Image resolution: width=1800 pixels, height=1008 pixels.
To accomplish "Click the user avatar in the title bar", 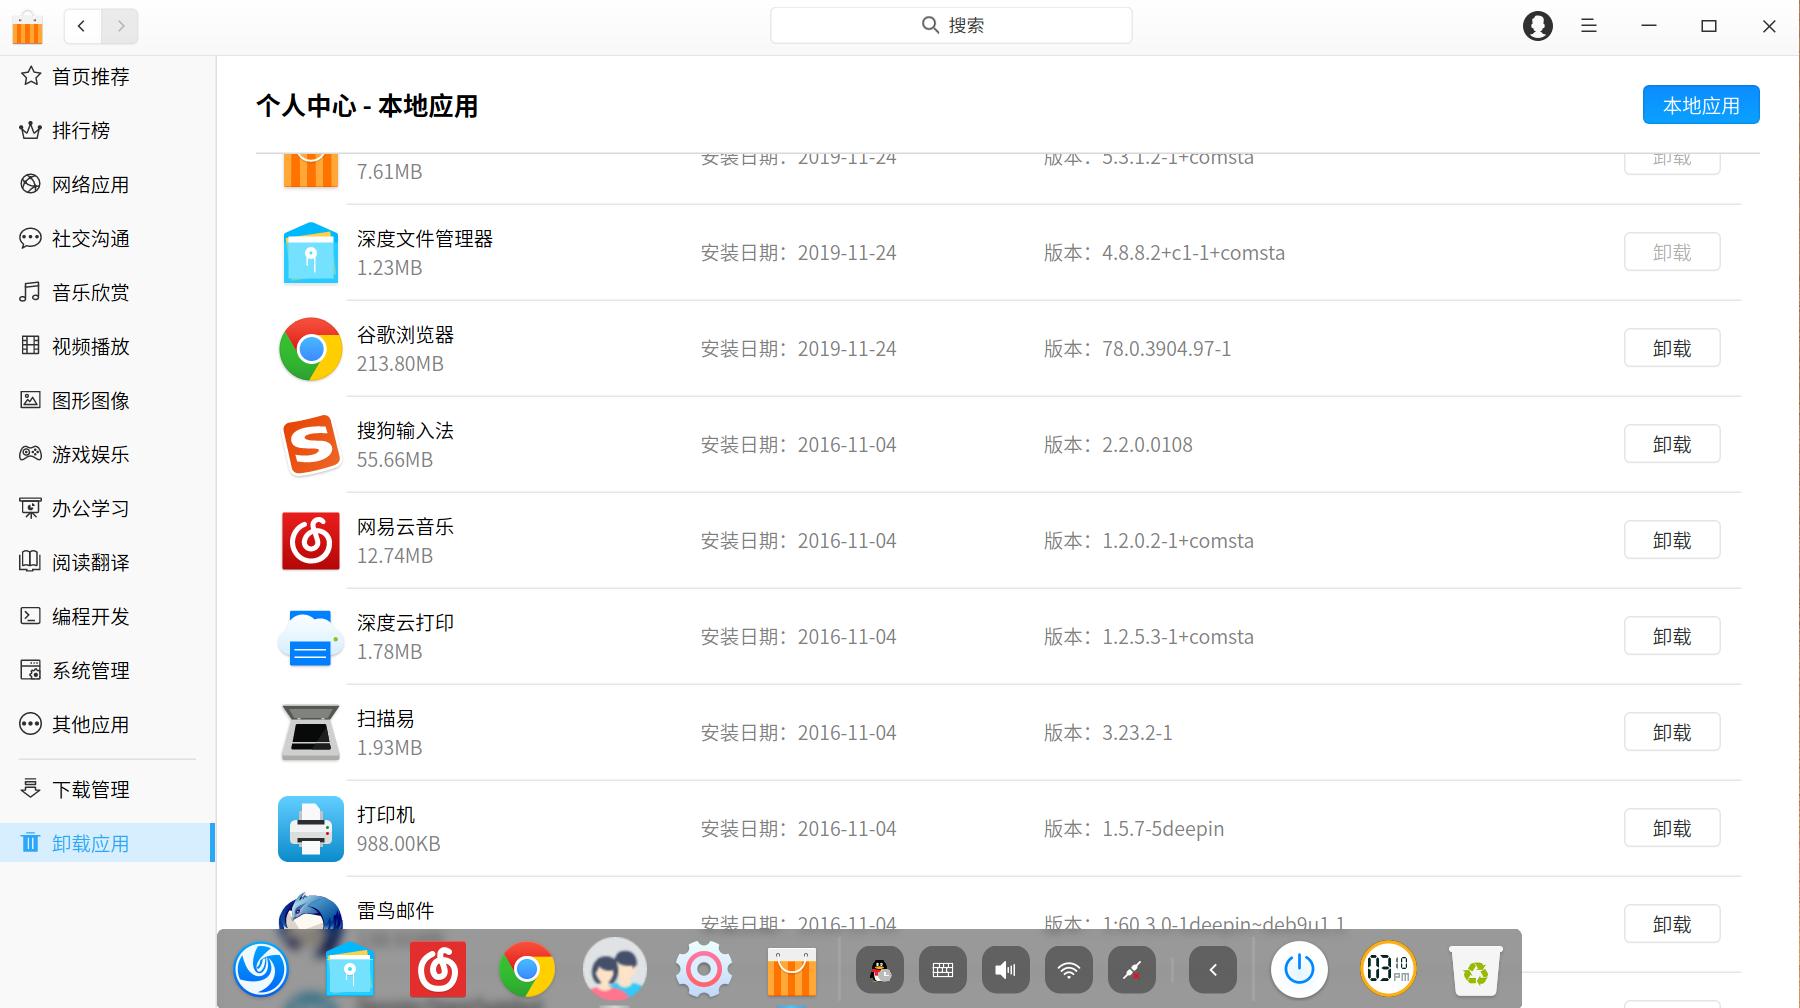I will coord(1537,25).
